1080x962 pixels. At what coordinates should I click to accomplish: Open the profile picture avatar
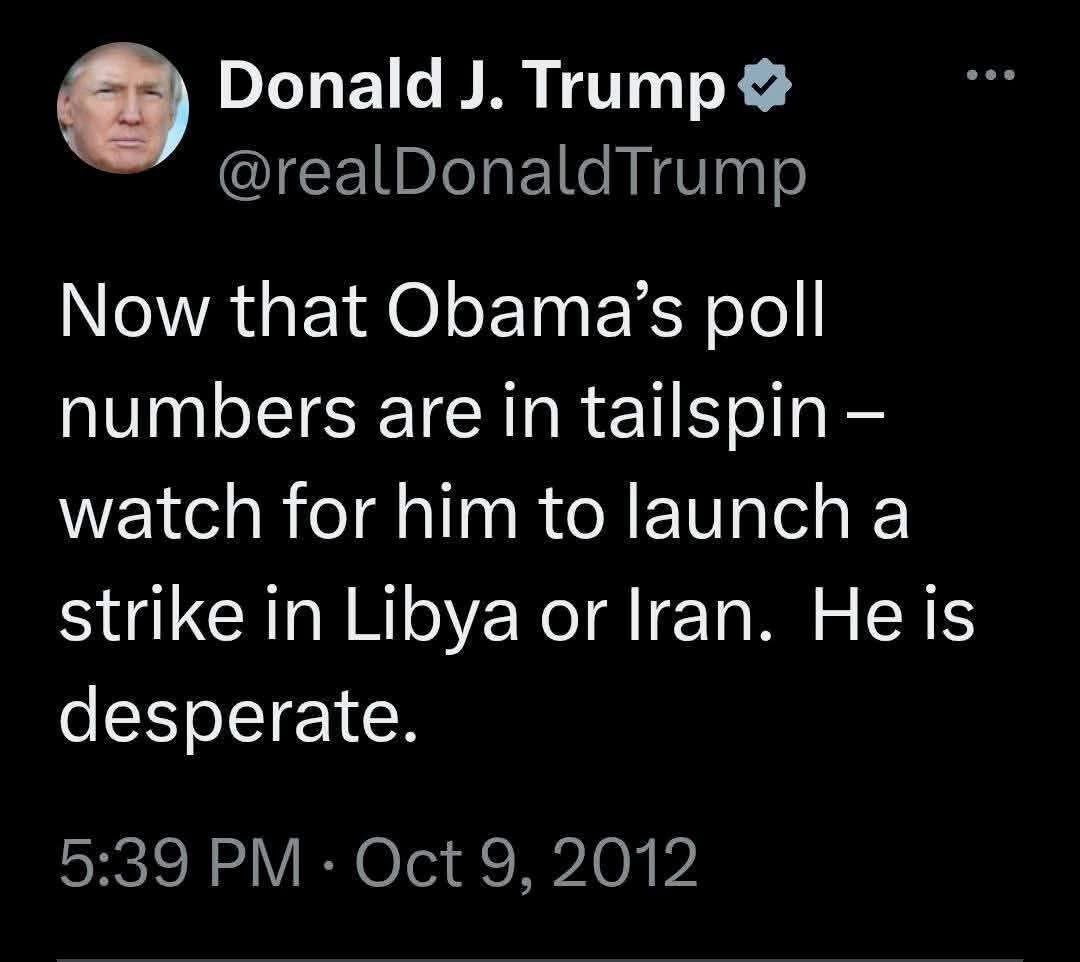123,109
